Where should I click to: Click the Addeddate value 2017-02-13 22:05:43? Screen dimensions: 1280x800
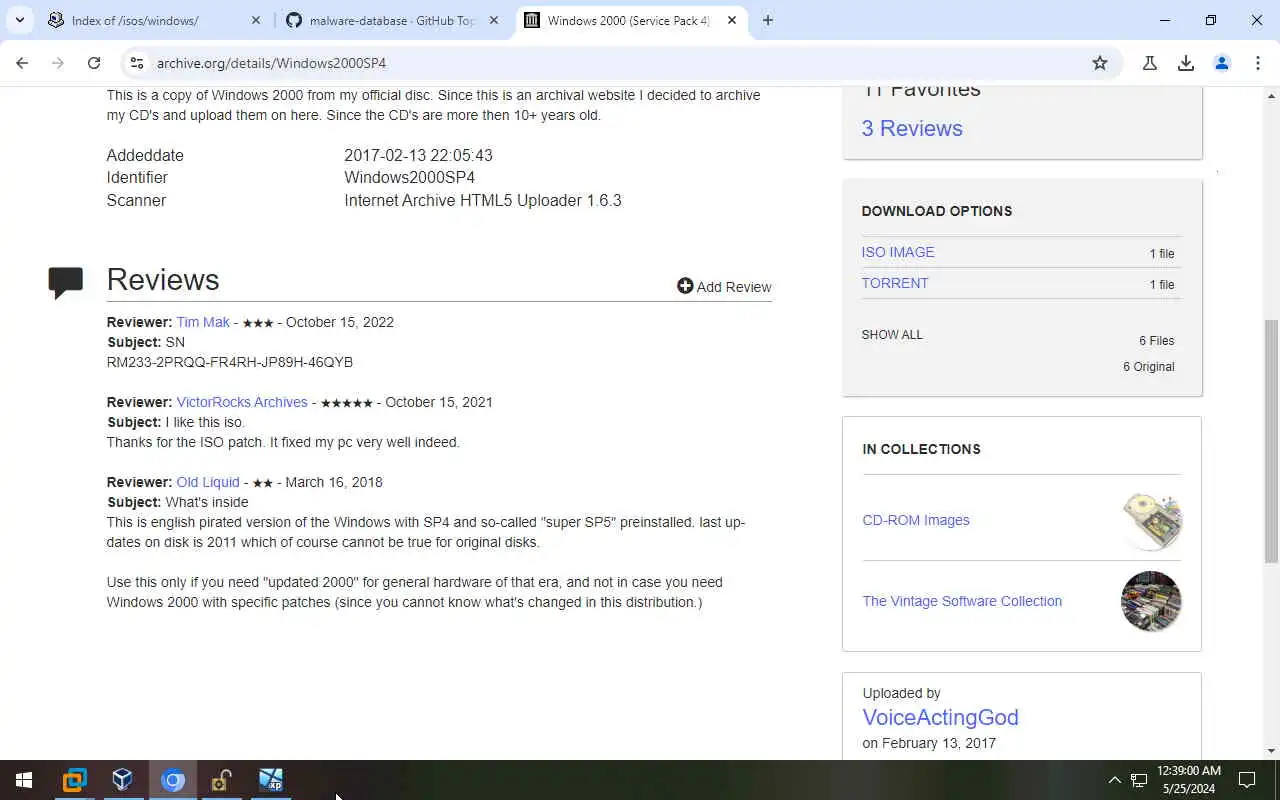click(x=418, y=155)
